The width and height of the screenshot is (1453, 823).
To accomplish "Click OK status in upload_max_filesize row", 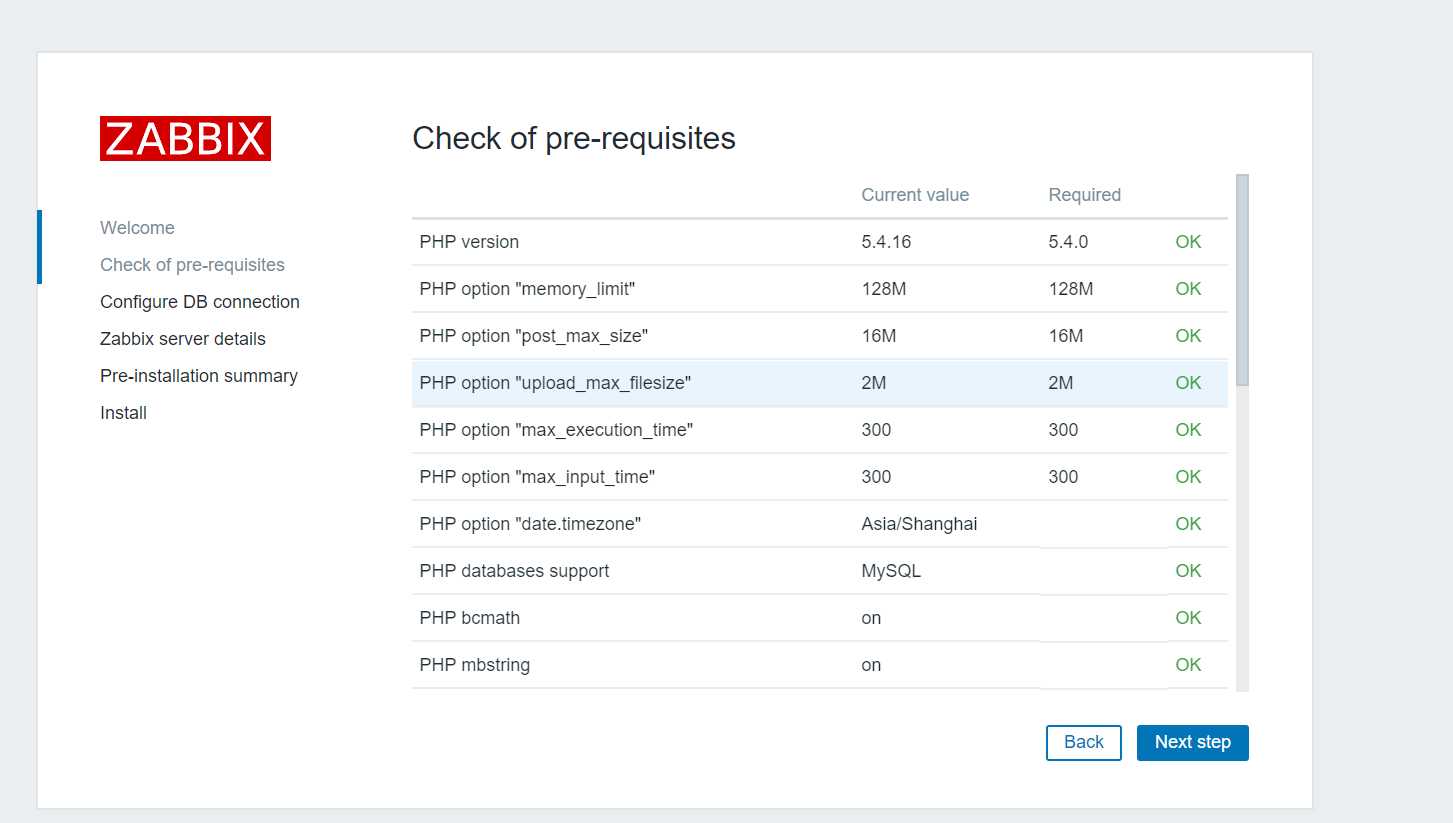I will click(1188, 383).
